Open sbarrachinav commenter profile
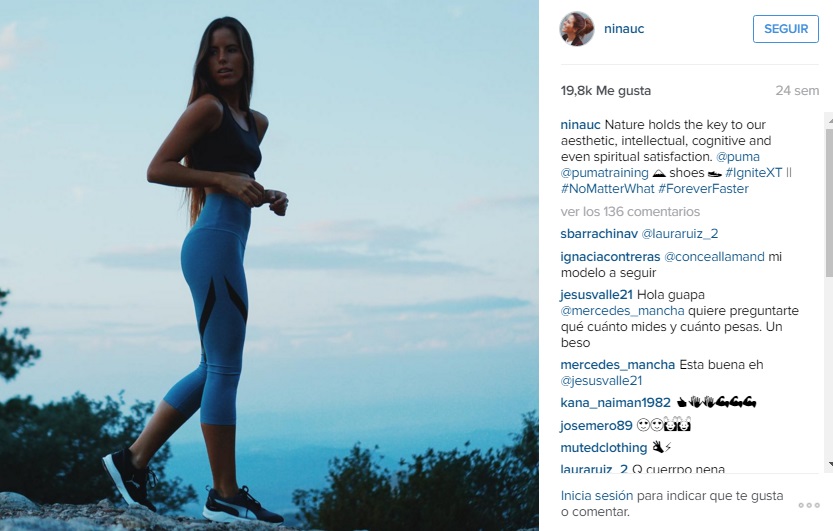 (599, 234)
